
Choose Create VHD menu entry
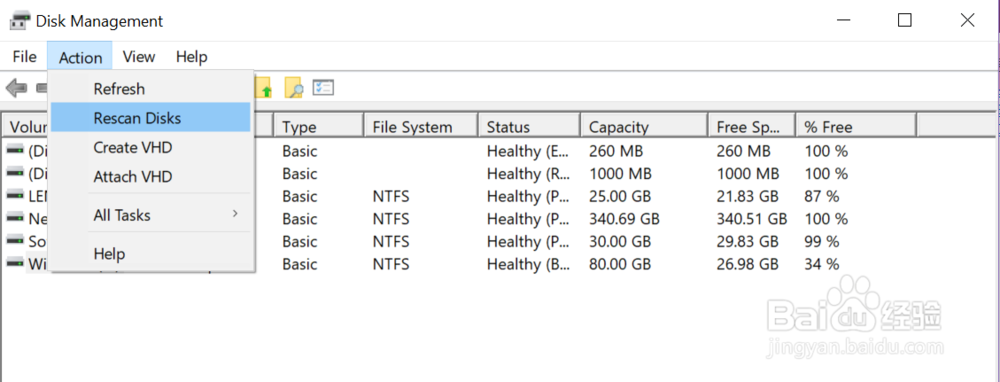pyautogui.click(x=151, y=147)
